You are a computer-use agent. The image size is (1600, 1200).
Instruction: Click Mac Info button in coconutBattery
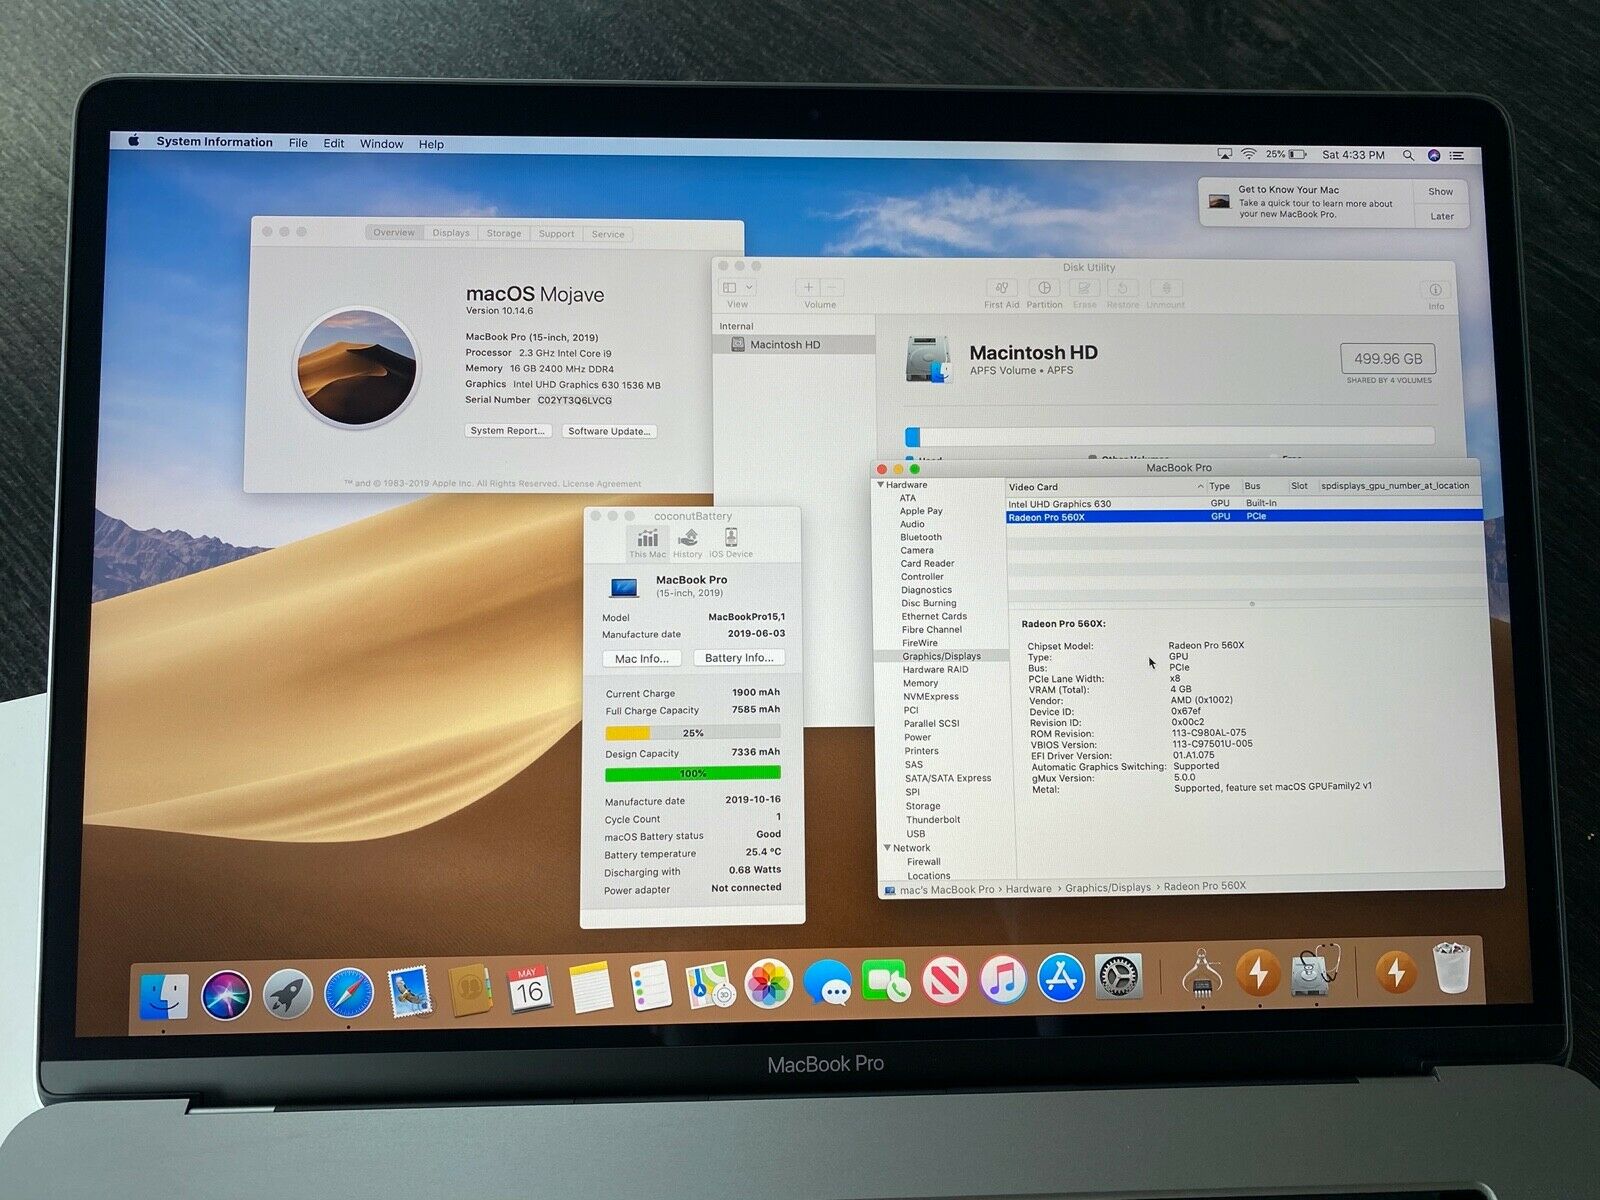point(642,659)
